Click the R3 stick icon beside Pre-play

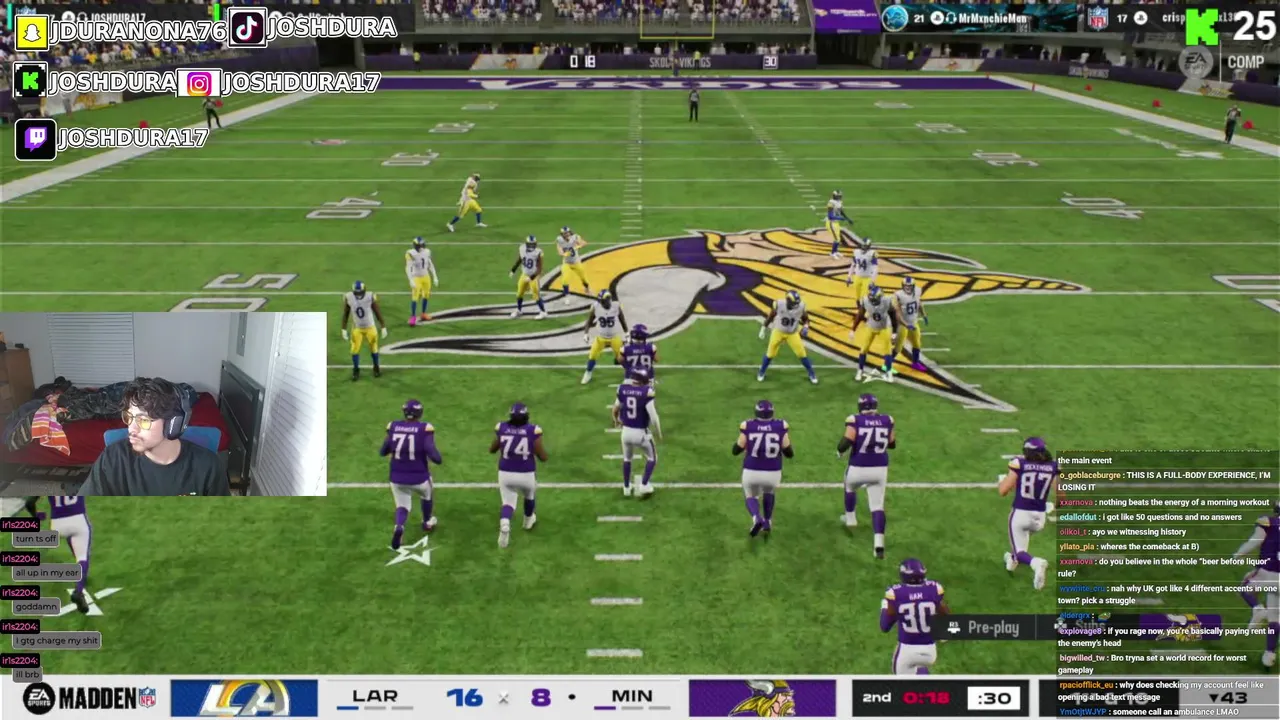953,627
